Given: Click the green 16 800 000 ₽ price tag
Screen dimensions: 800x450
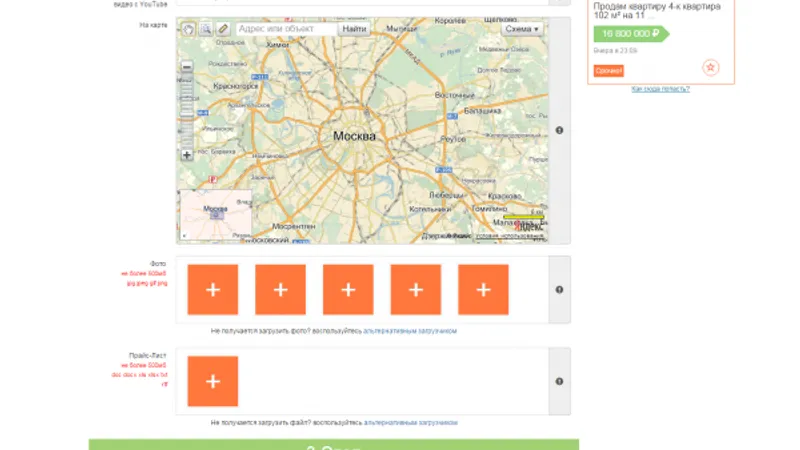Looking at the screenshot, I should pos(631,34).
